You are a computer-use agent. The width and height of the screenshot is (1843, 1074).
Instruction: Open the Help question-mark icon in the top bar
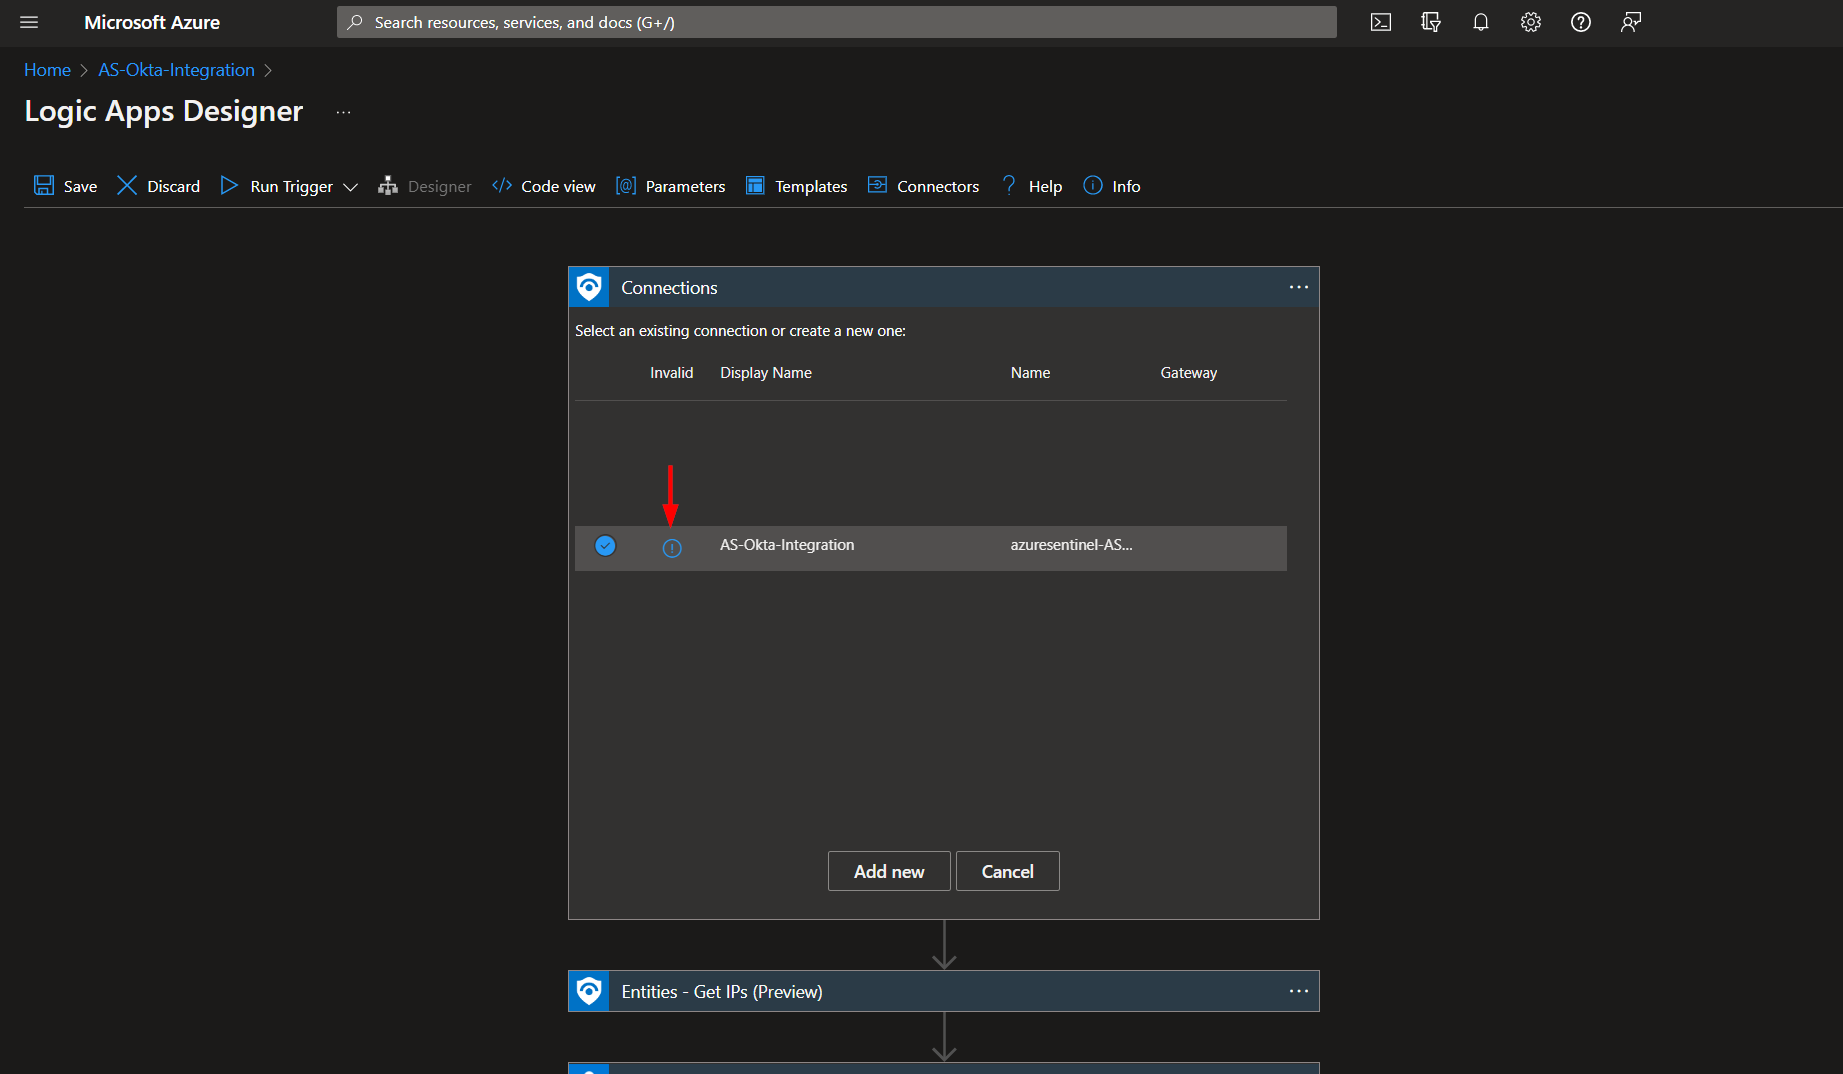pyautogui.click(x=1581, y=22)
